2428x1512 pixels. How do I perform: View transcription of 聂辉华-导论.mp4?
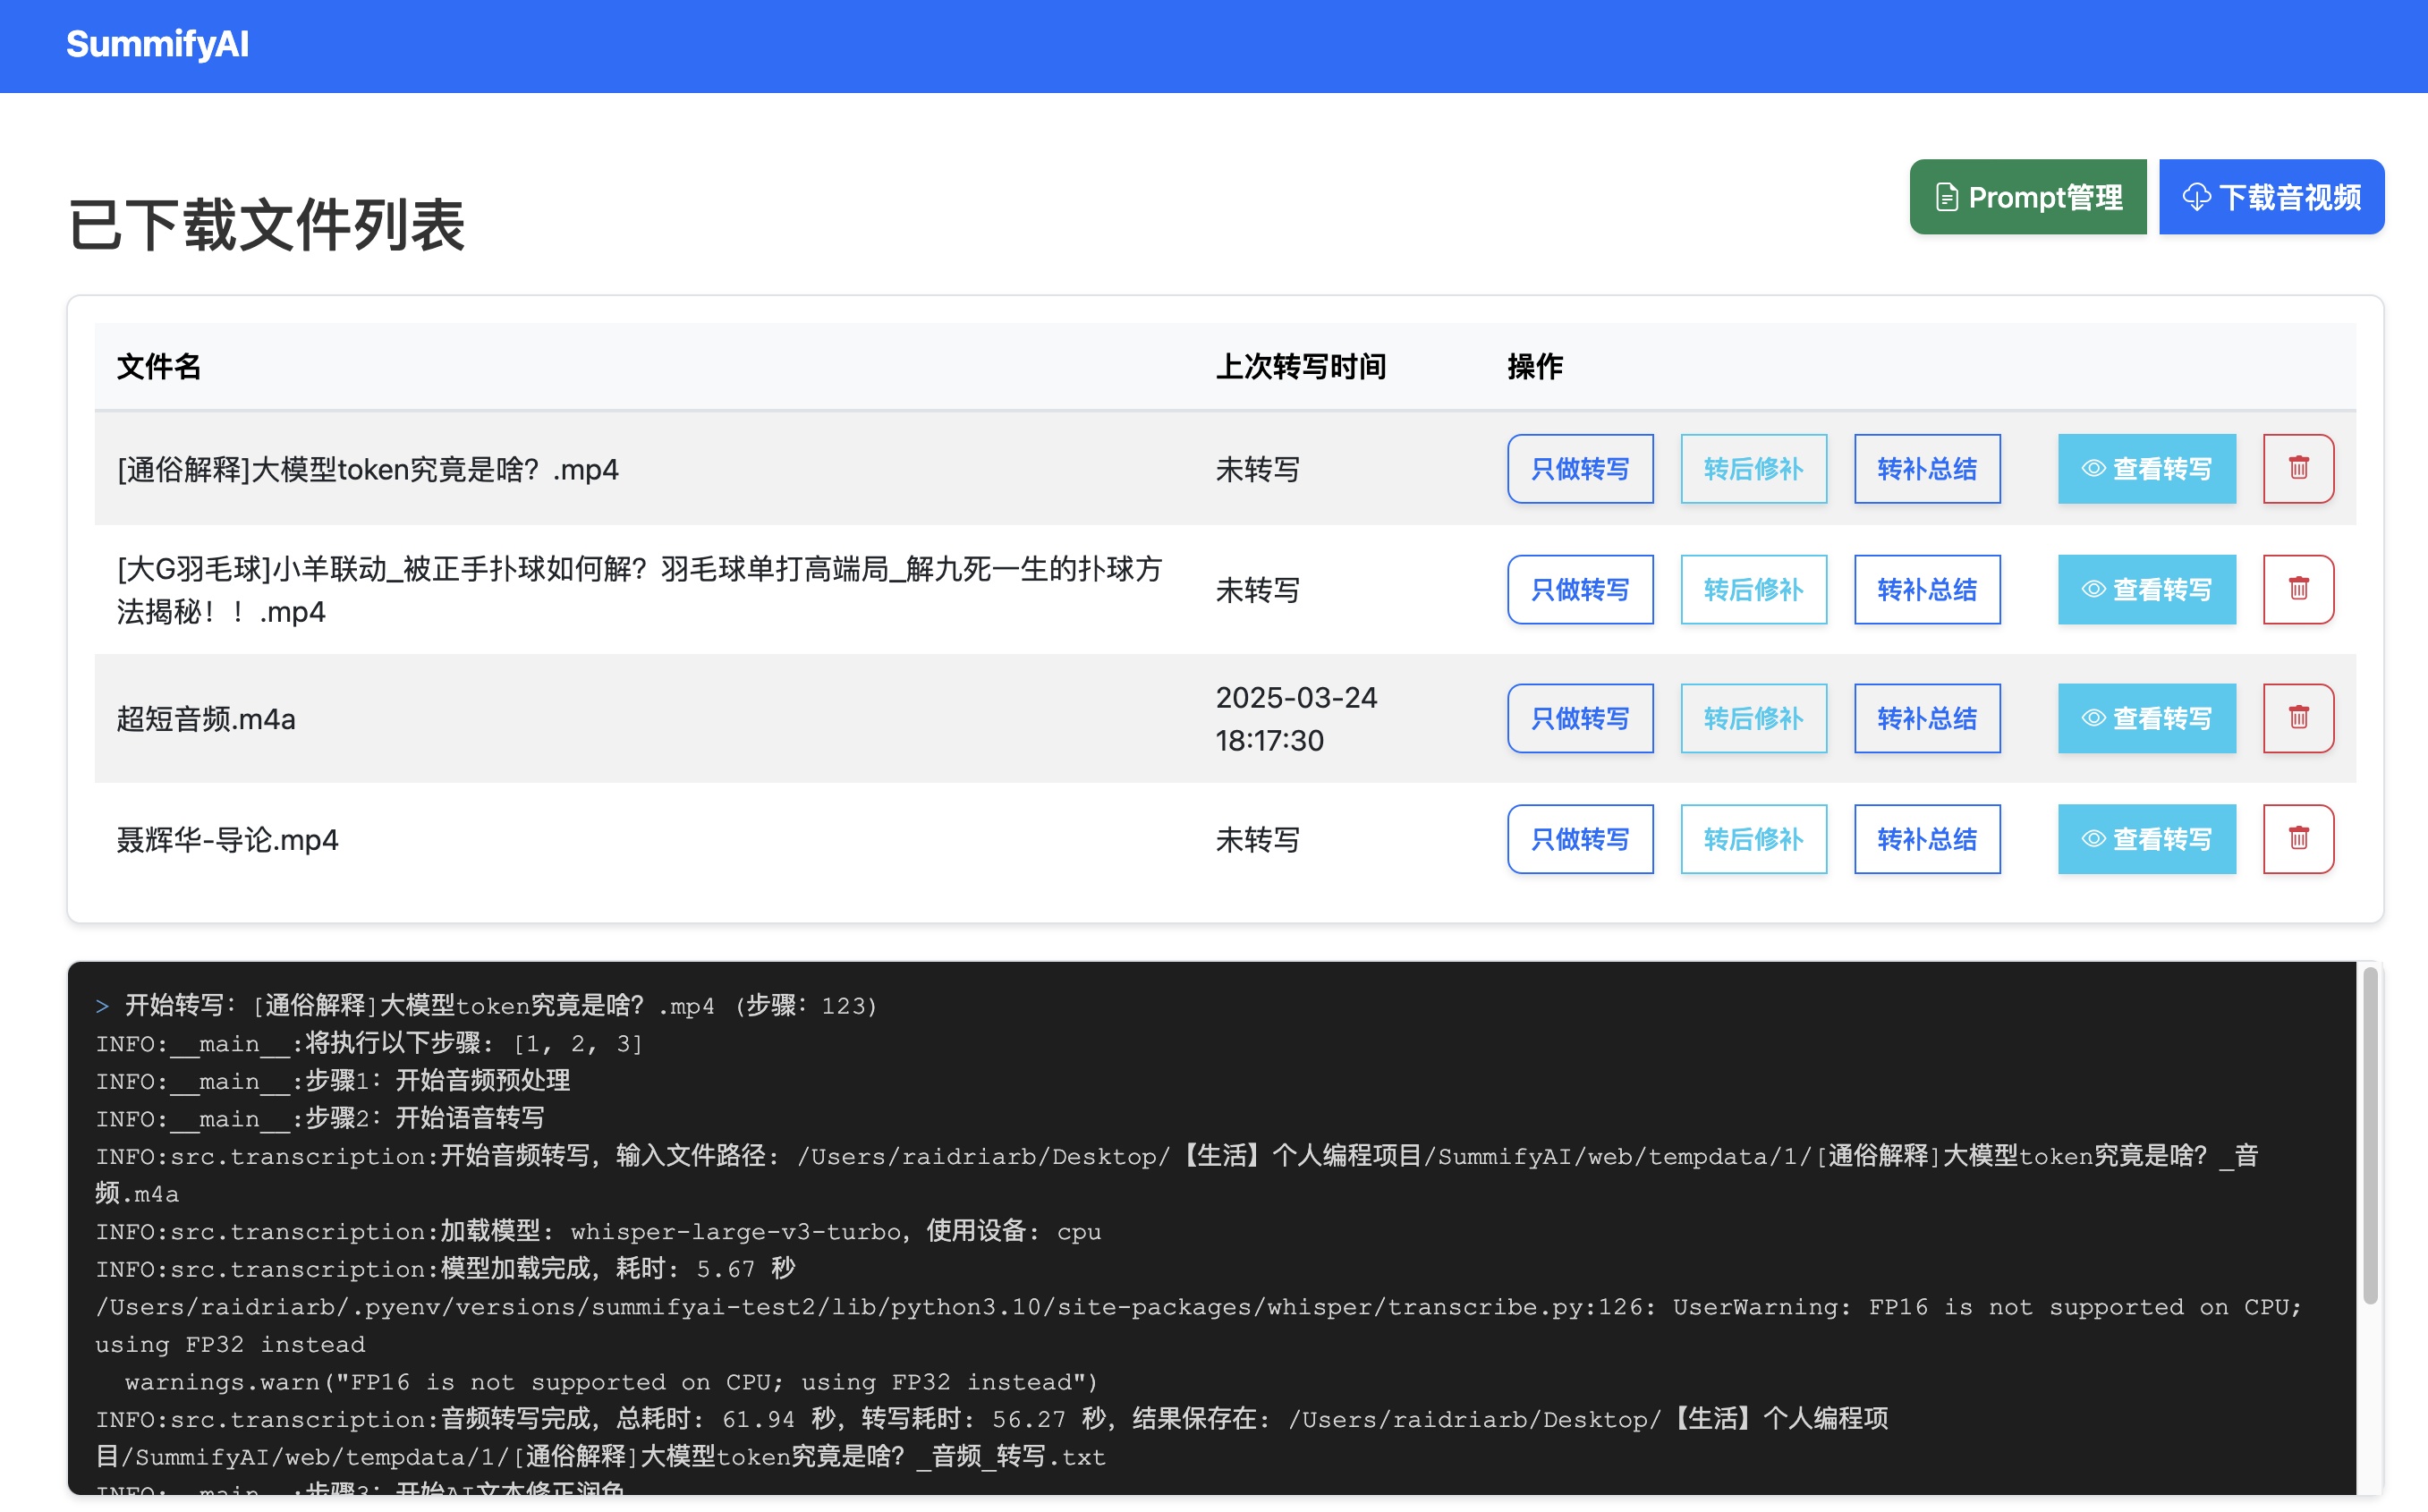pos(2146,838)
